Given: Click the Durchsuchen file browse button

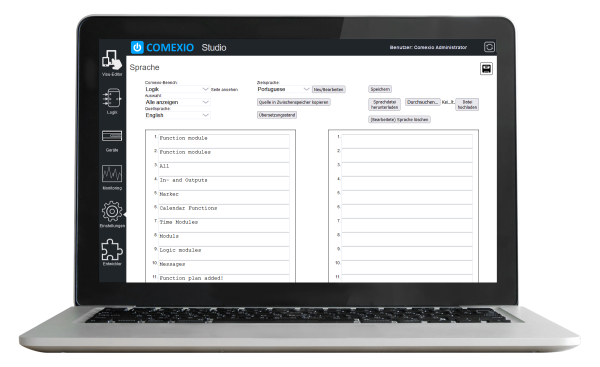Looking at the screenshot, I should tap(422, 102).
